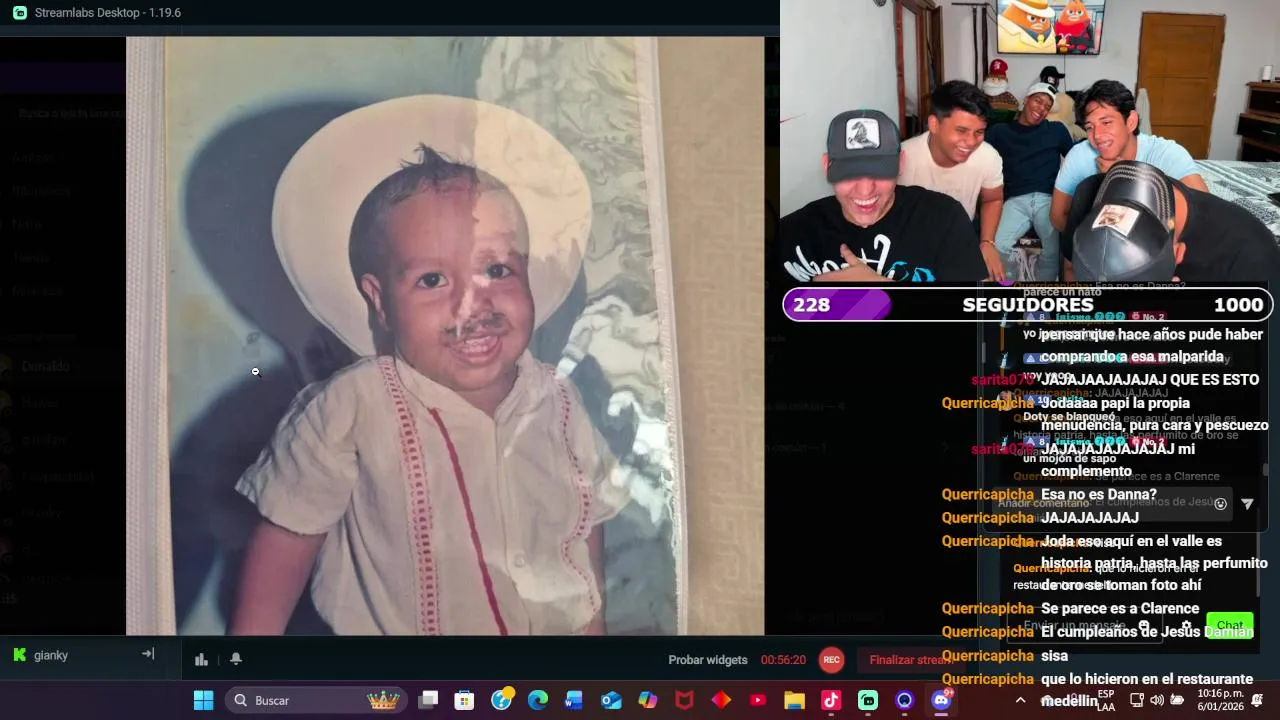The width and height of the screenshot is (1280, 720).
Task: Click the crown icon in the search box
Action: [x=383, y=700]
